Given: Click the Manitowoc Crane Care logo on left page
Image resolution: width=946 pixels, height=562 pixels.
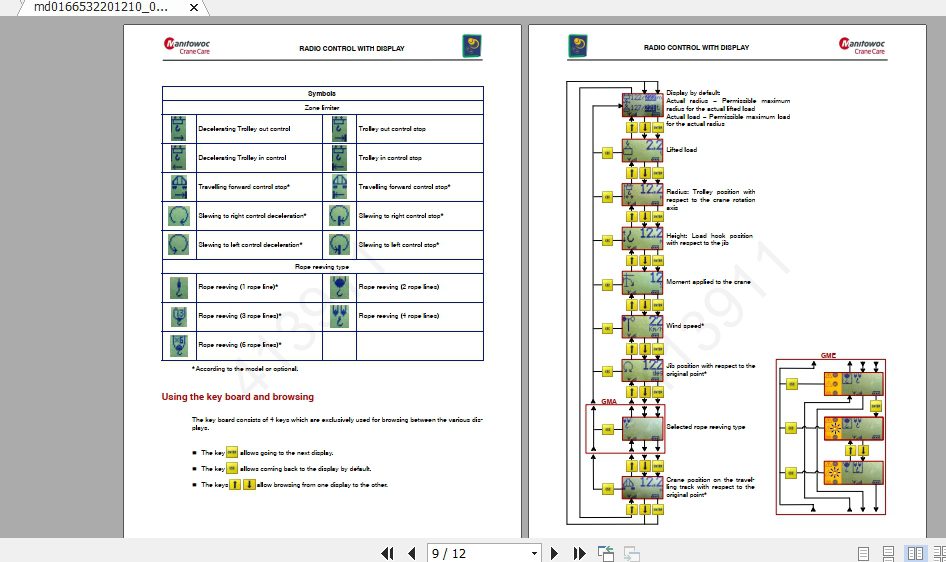Looking at the screenshot, I should tap(187, 46).
